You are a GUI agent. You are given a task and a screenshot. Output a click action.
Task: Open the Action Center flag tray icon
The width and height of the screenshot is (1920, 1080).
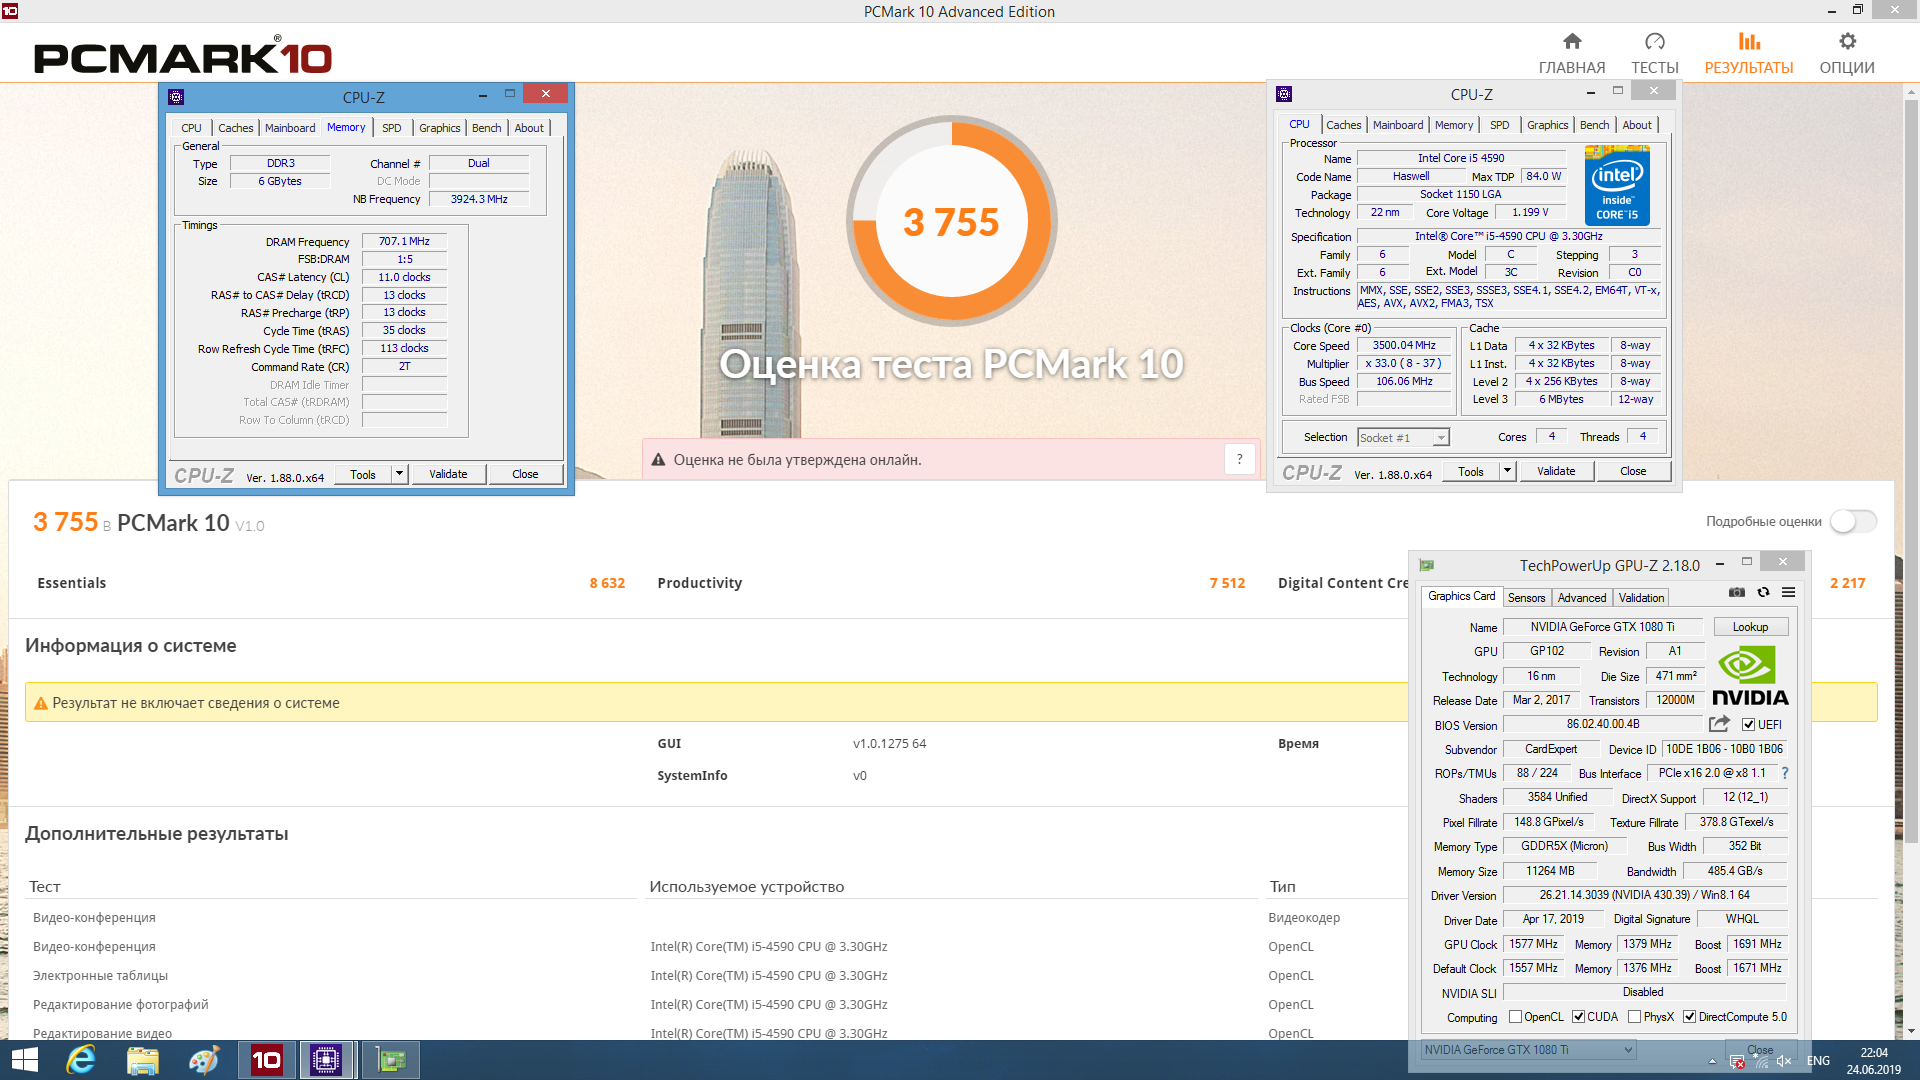click(1737, 1062)
